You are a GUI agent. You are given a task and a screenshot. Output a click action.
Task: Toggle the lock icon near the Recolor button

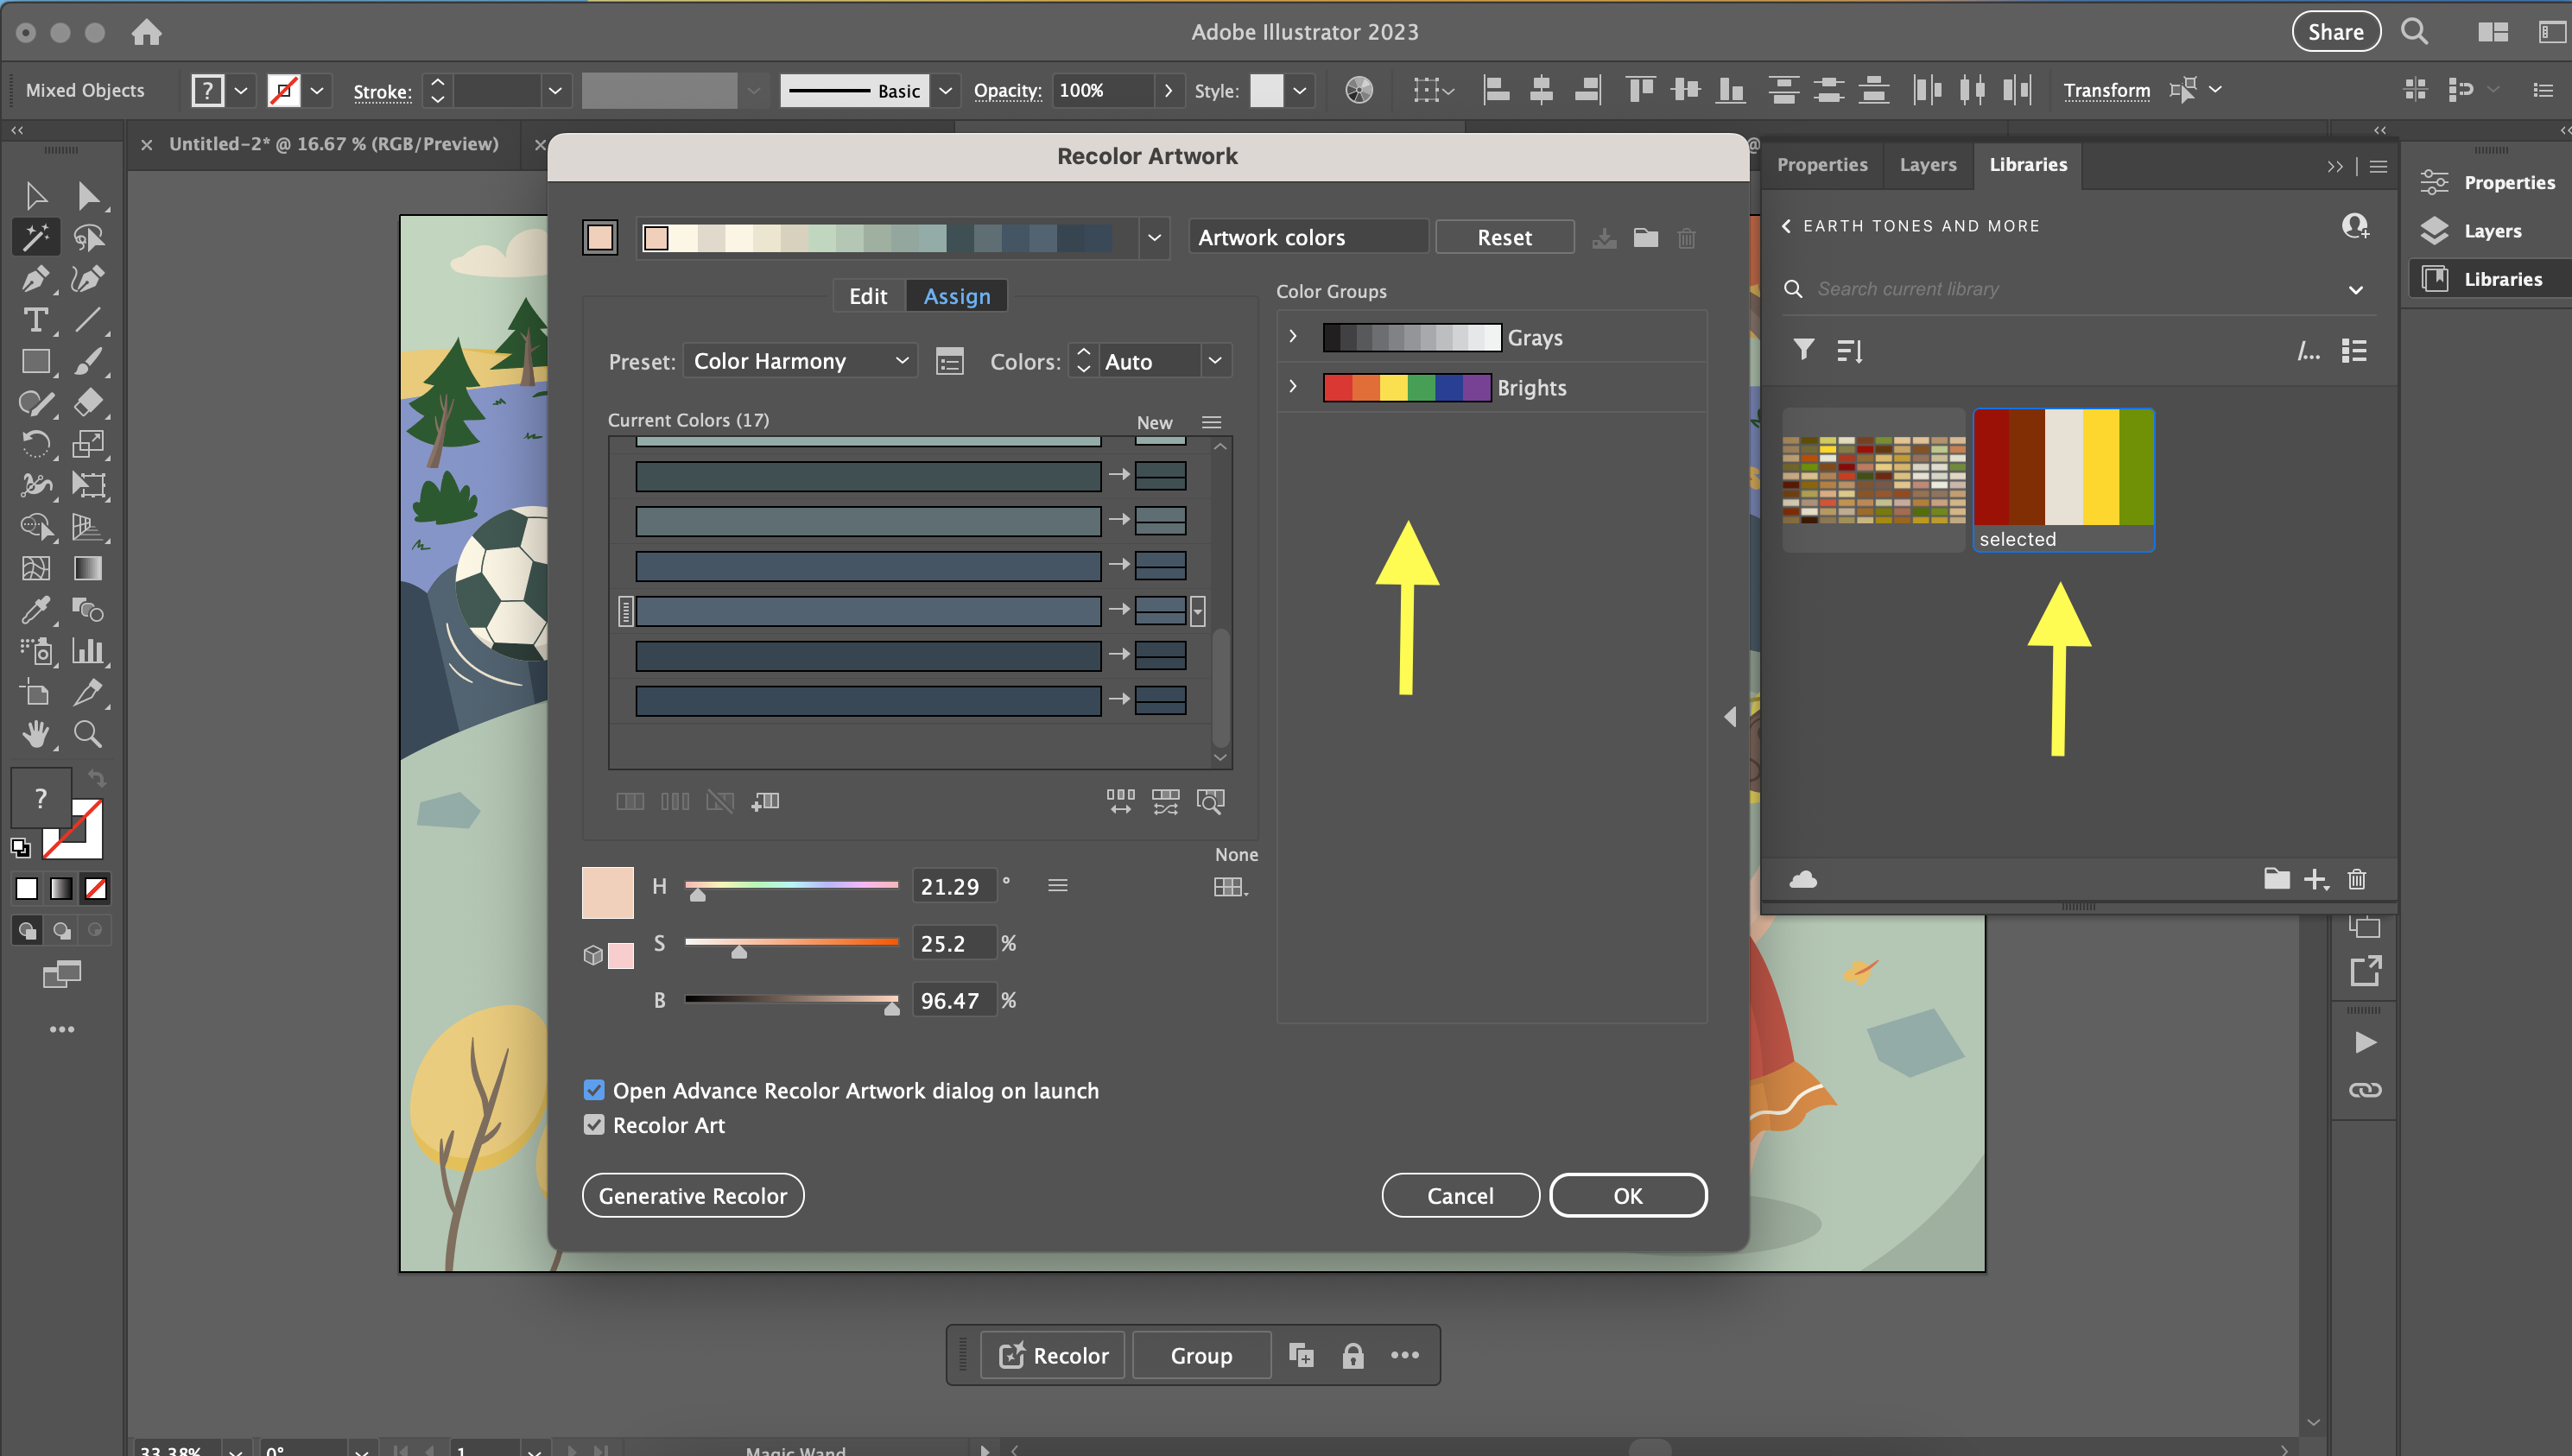point(1354,1355)
